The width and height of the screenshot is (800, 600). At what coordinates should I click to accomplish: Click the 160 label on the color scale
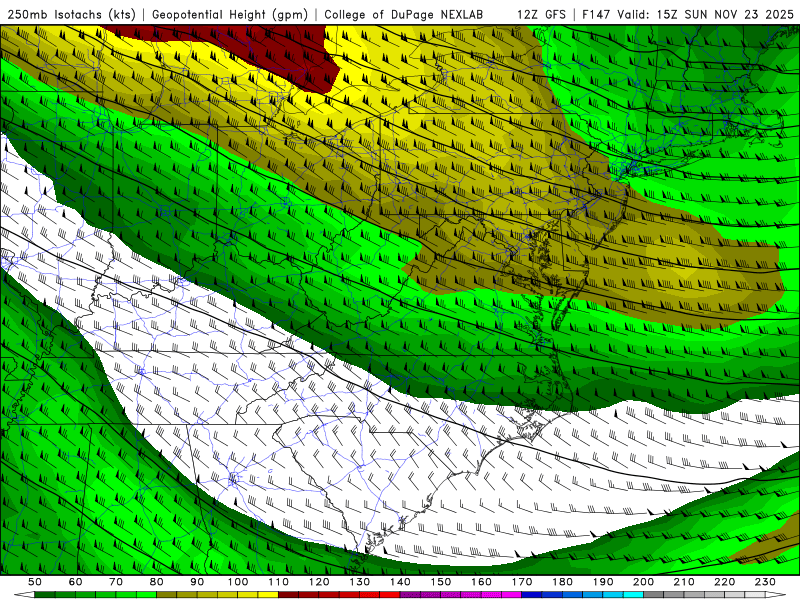coord(481,582)
